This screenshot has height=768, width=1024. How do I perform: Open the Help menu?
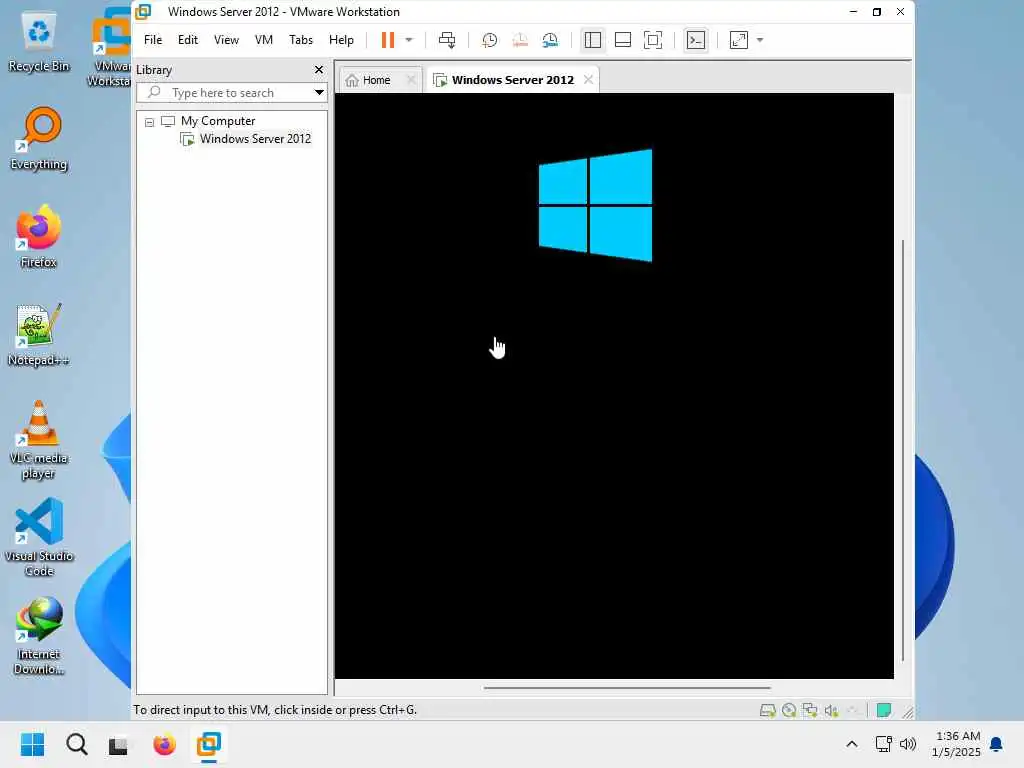pos(341,40)
